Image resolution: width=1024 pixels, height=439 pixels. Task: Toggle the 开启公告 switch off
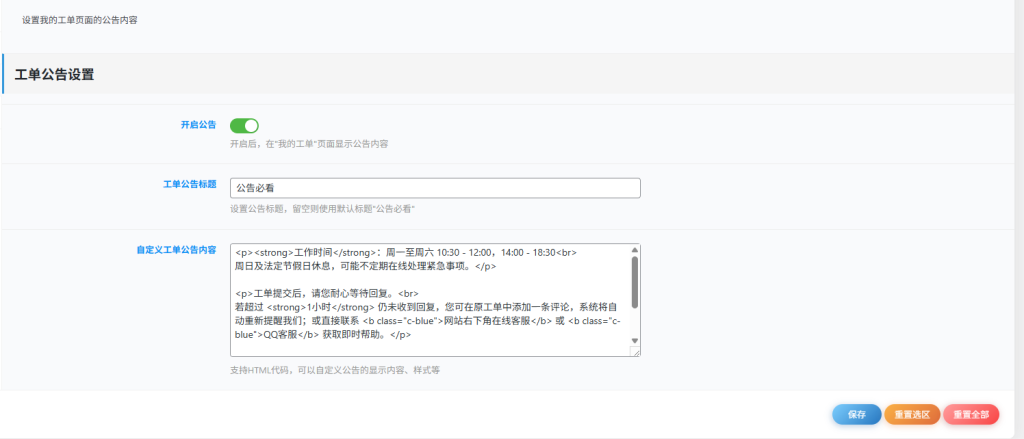[244, 125]
